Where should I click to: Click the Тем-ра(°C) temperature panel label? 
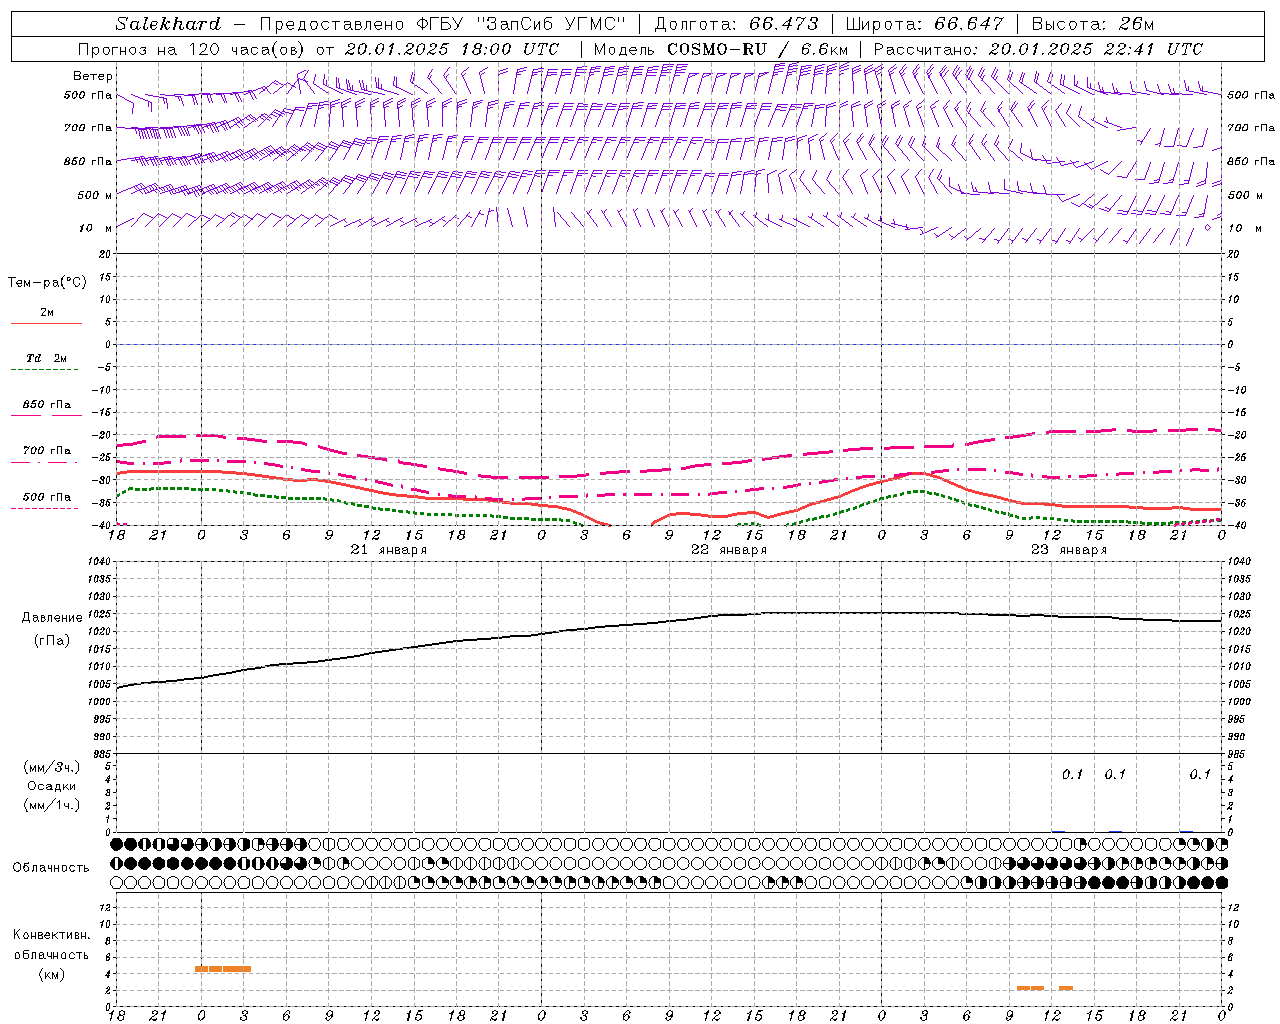point(47,283)
